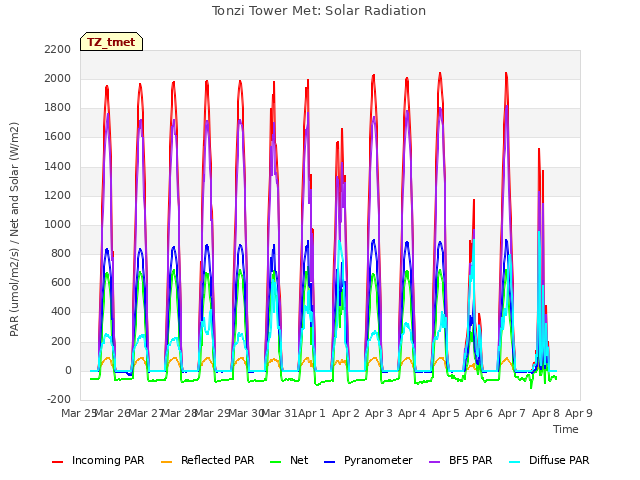Click the 400 y-axis tick value
Viewport: 640px width, 480px height.
coord(61,312)
